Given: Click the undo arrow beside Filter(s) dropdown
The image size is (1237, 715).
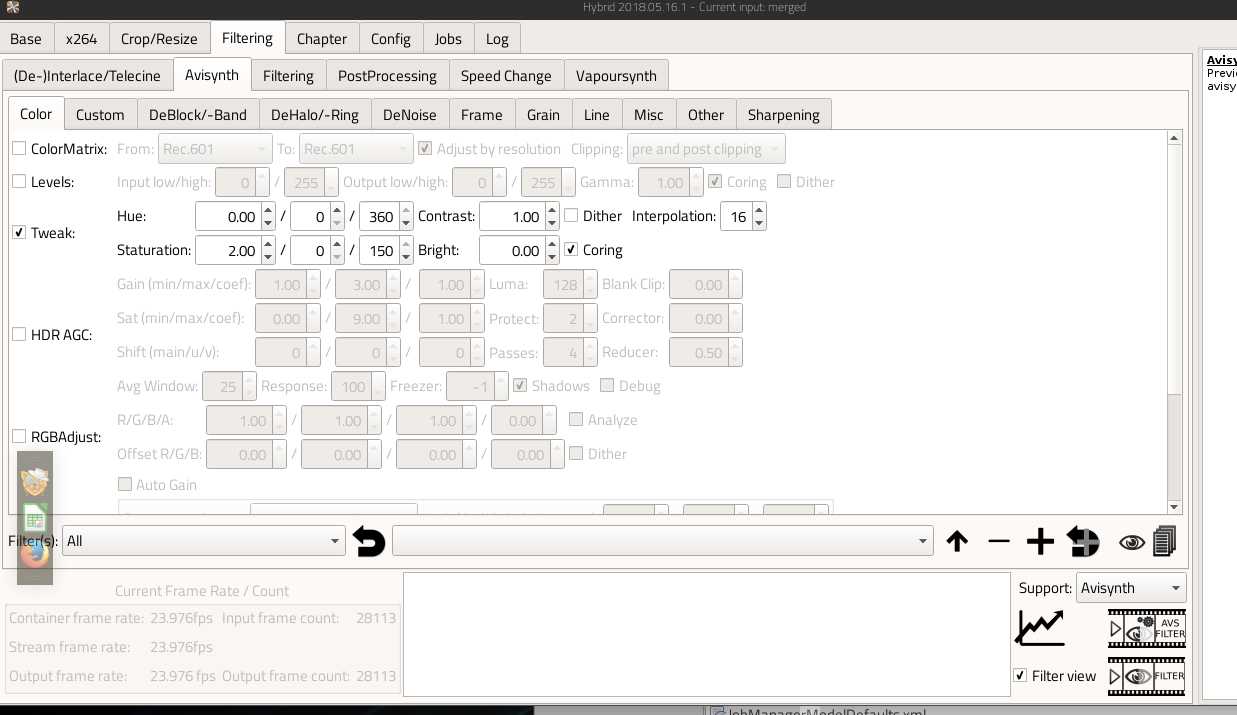Looking at the screenshot, I should (369, 542).
